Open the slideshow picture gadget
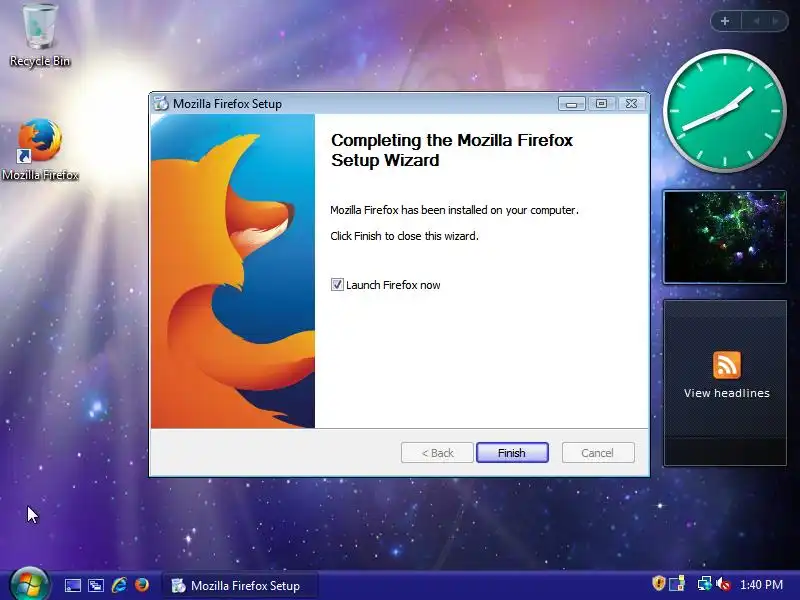The image size is (800, 600). pos(725,237)
